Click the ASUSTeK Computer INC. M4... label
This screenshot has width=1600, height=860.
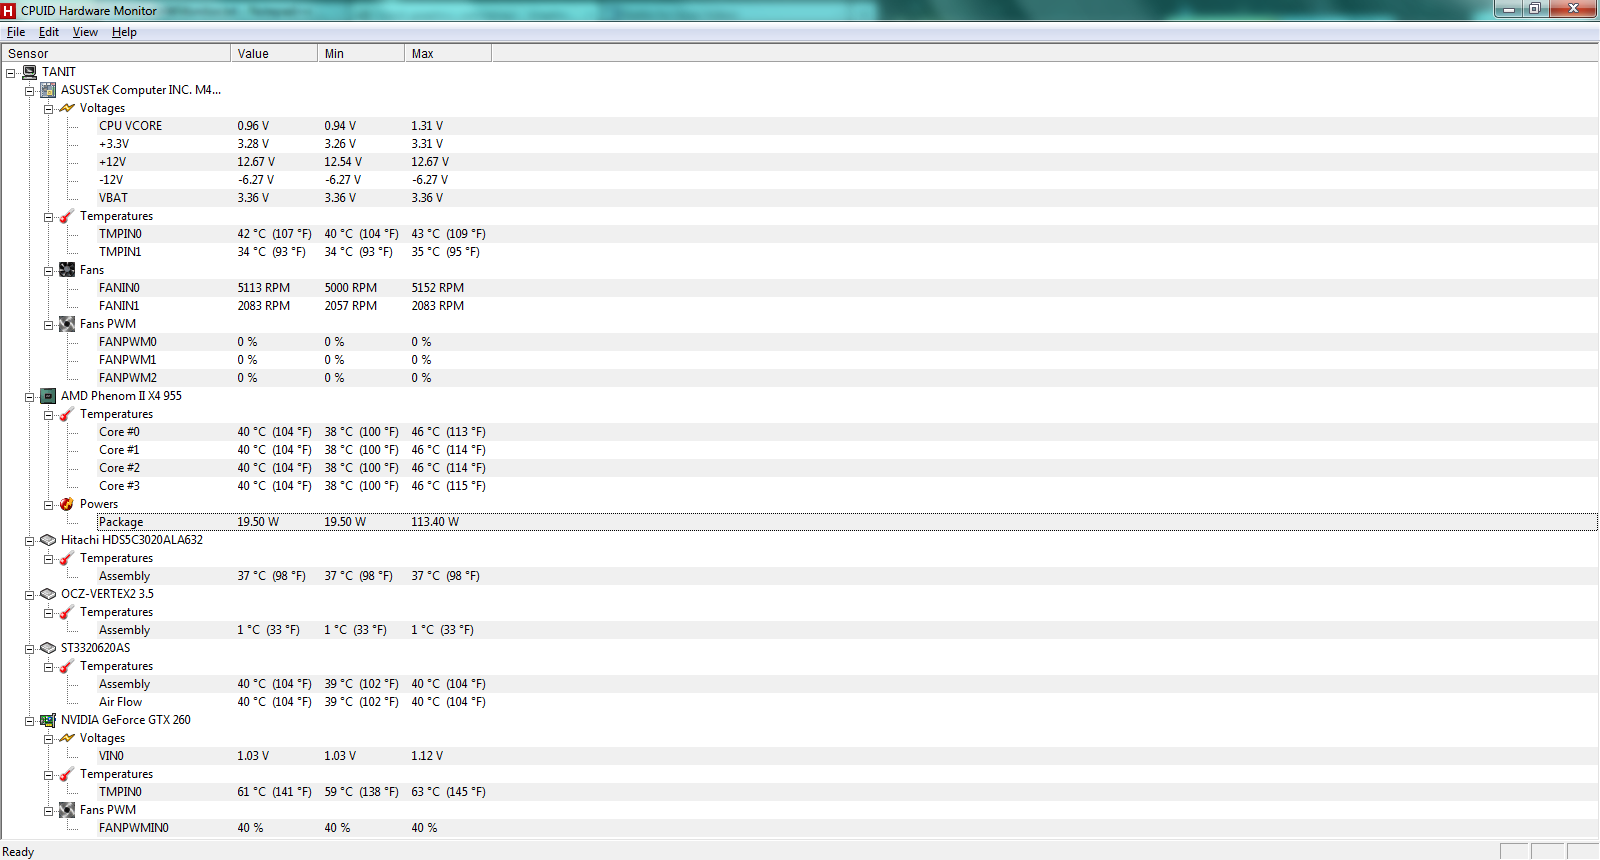[141, 90]
